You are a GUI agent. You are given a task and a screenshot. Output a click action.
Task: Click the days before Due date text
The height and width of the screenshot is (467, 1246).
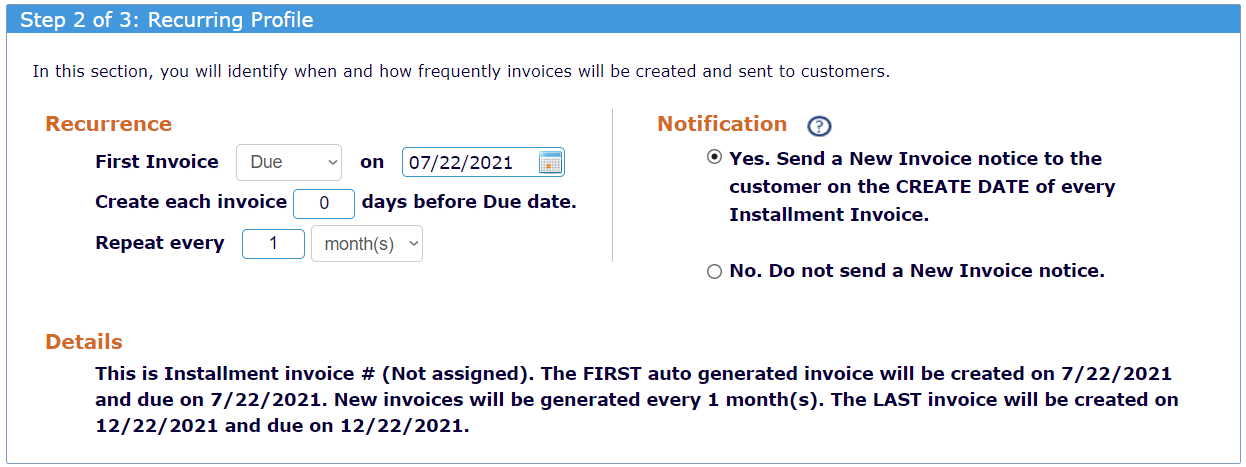pos(469,202)
